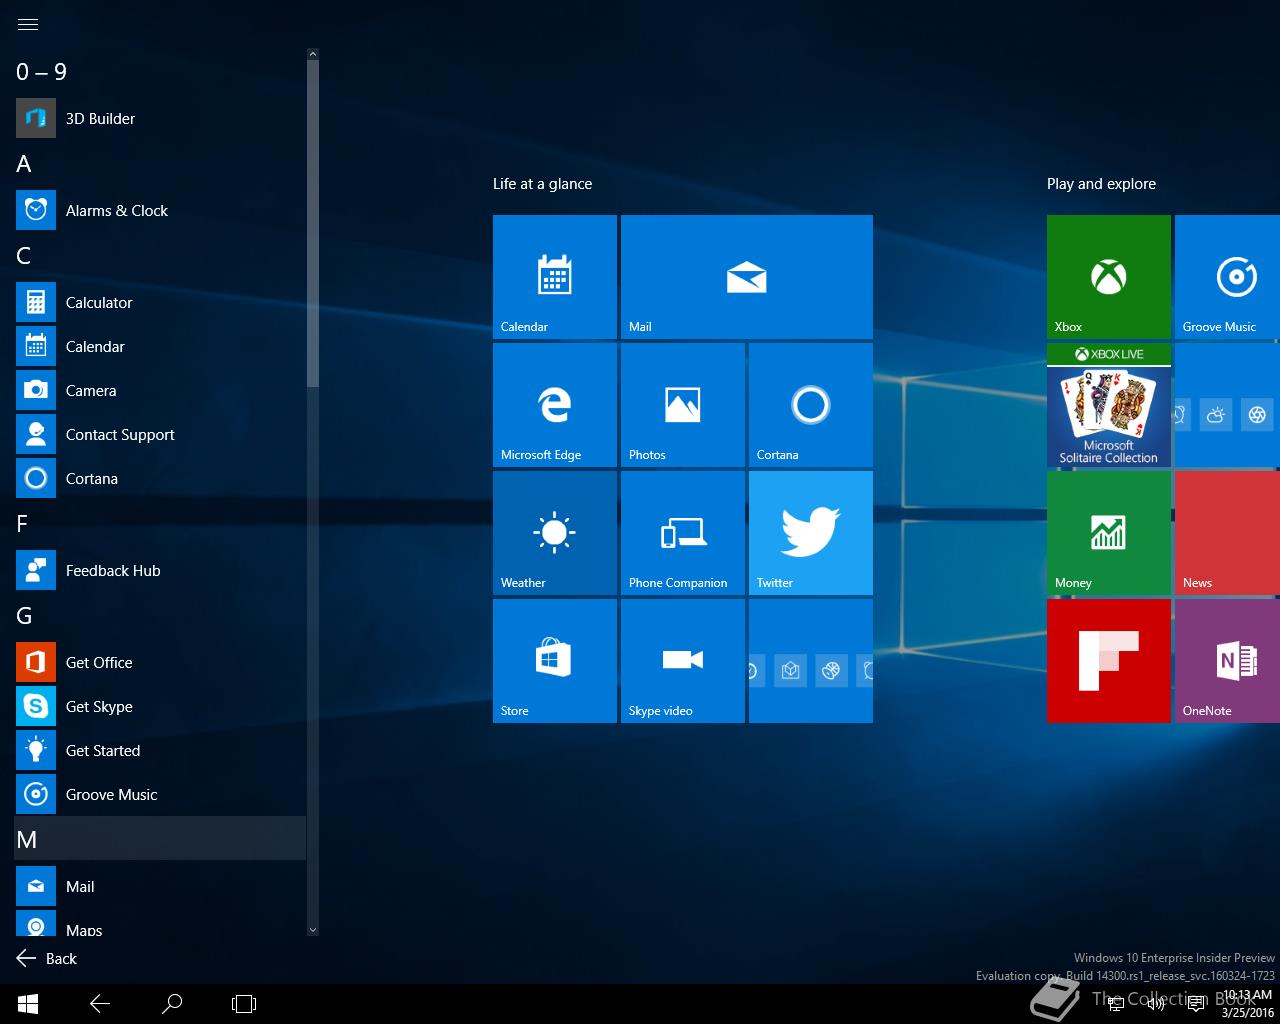Open the Photos tile

tap(683, 405)
